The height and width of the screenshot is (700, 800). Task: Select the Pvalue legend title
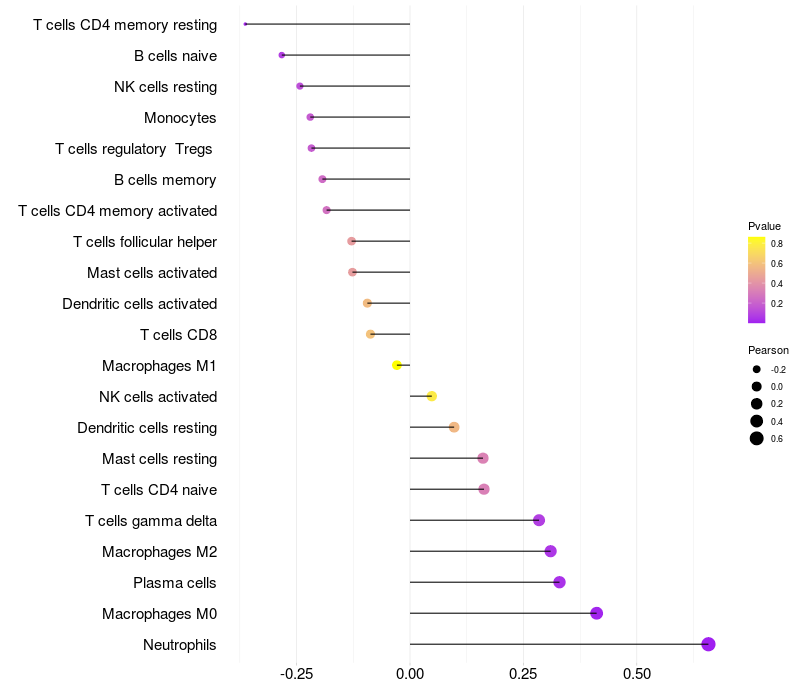(x=764, y=226)
